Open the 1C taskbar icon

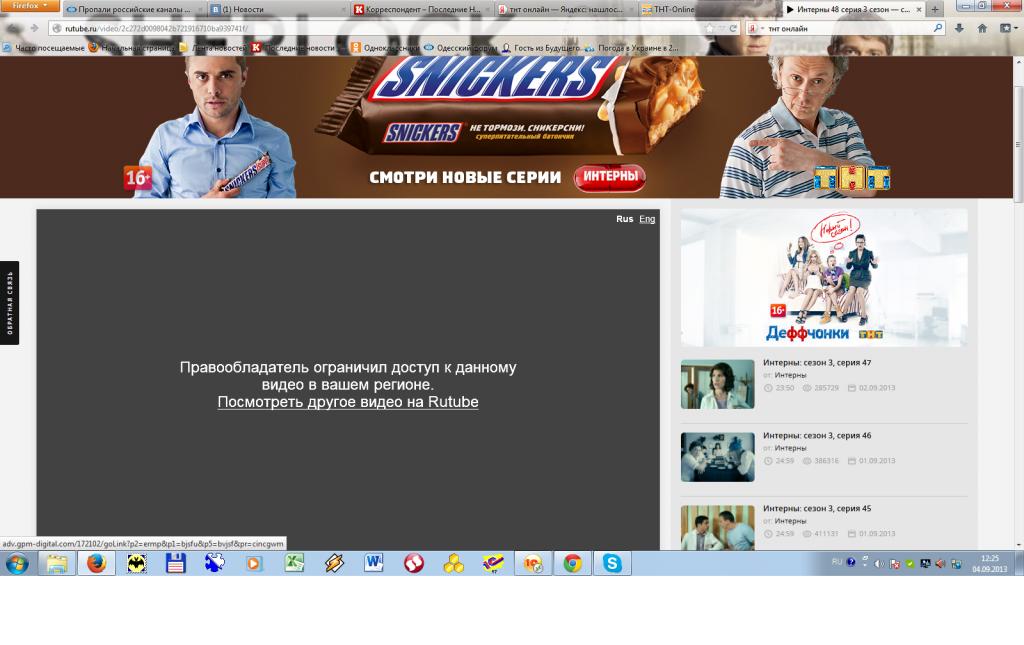pos(533,563)
